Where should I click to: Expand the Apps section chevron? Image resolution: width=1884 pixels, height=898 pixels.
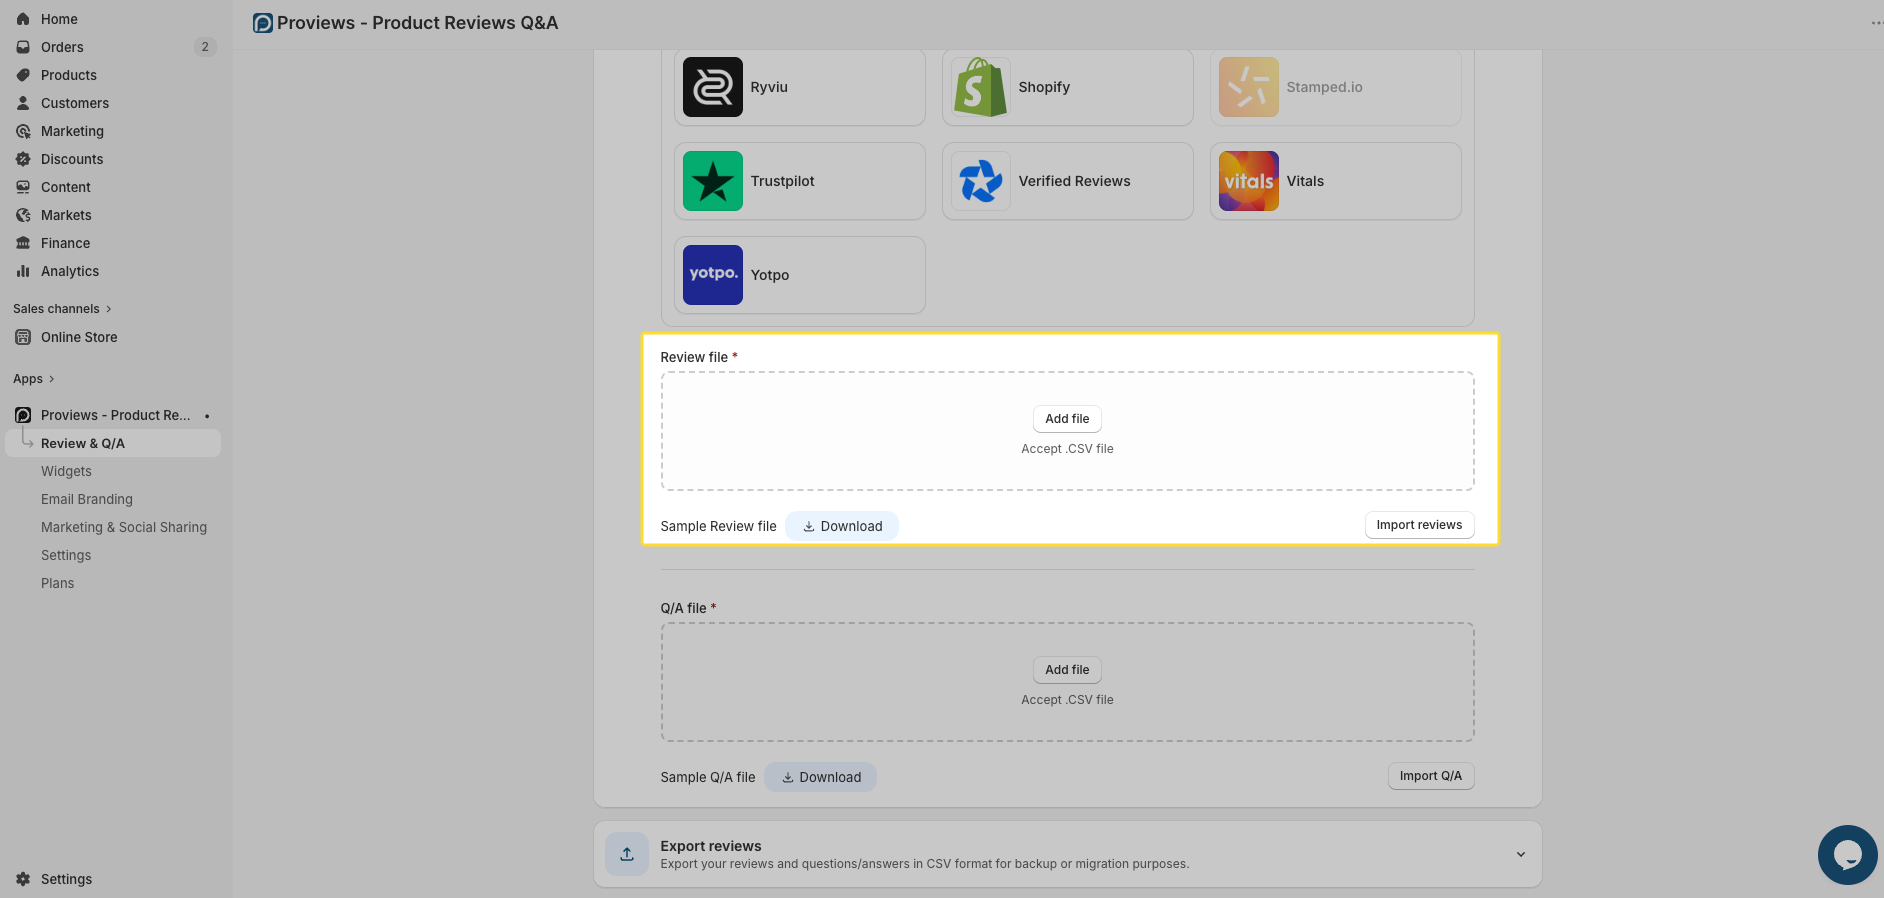[x=52, y=379]
